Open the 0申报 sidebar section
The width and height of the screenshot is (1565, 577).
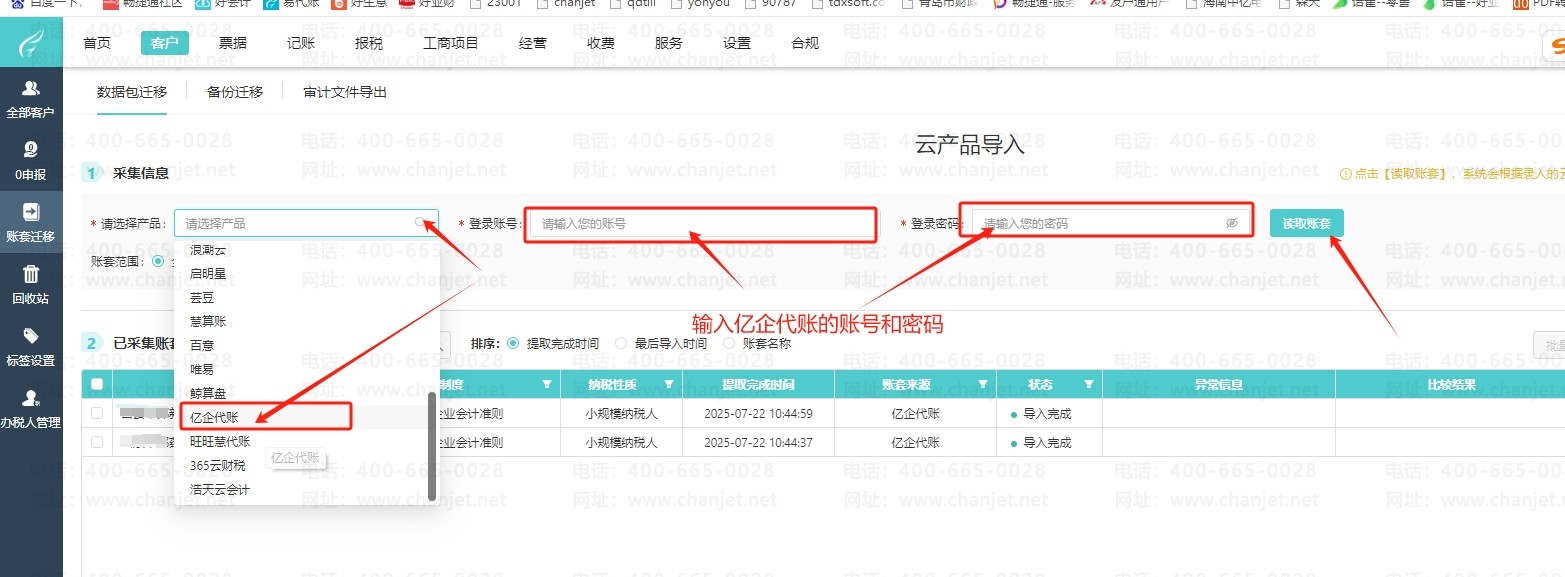(31, 161)
